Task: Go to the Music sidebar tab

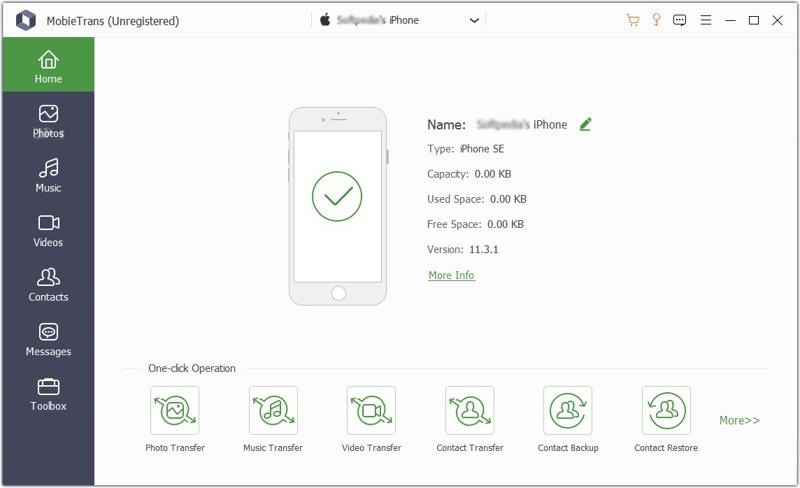Action: (x=48, y=175)
